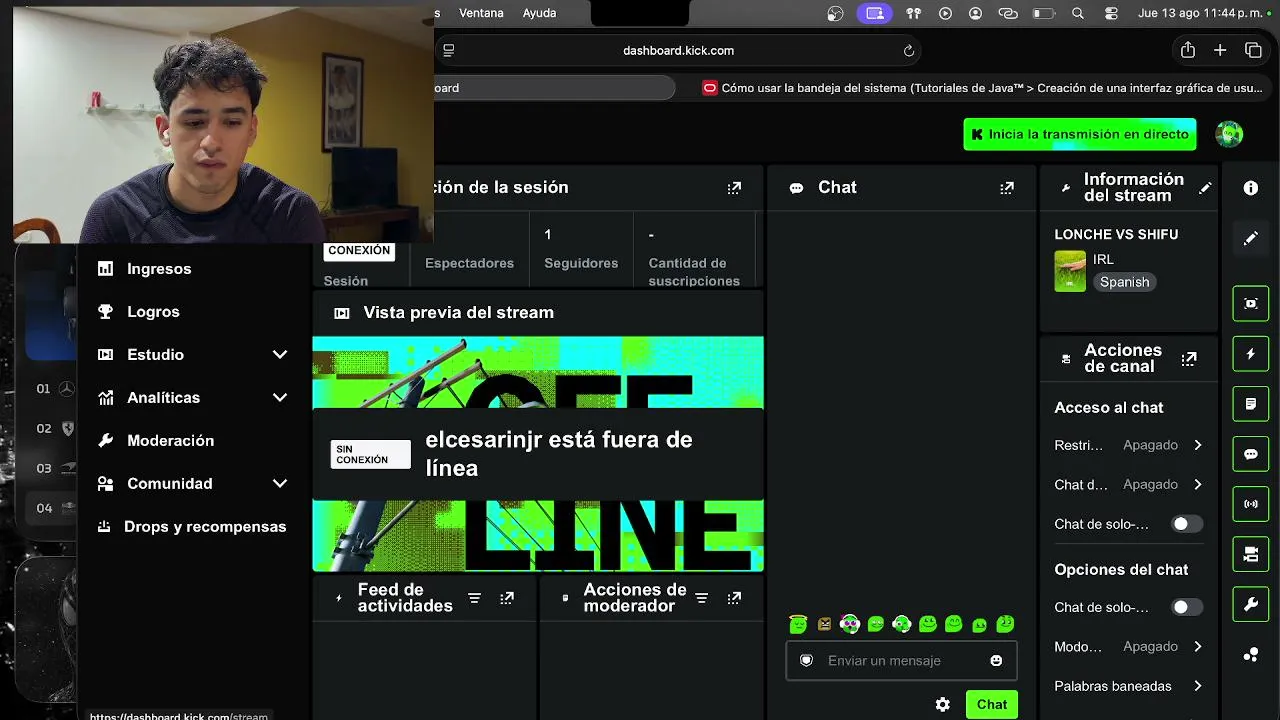Go to Moderación in the sidebar
This screenshot has height=720, width=1280.
click(x=170, y=441)
